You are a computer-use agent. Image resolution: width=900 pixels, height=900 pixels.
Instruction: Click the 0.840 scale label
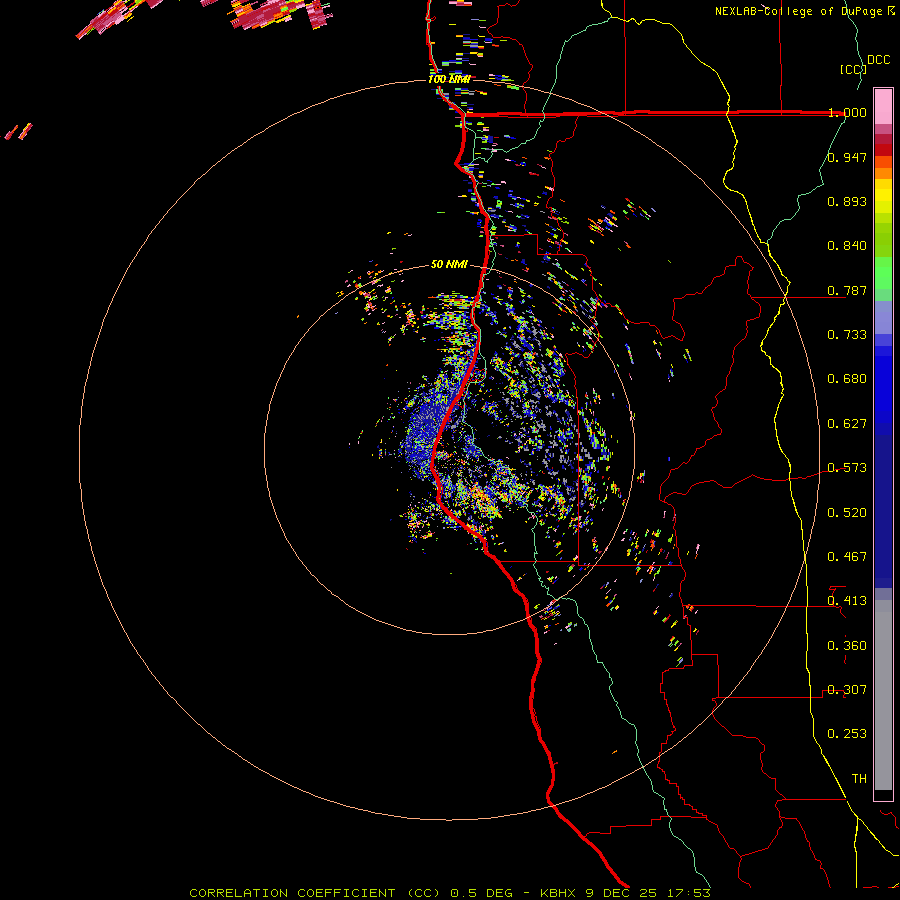(847, 246)
